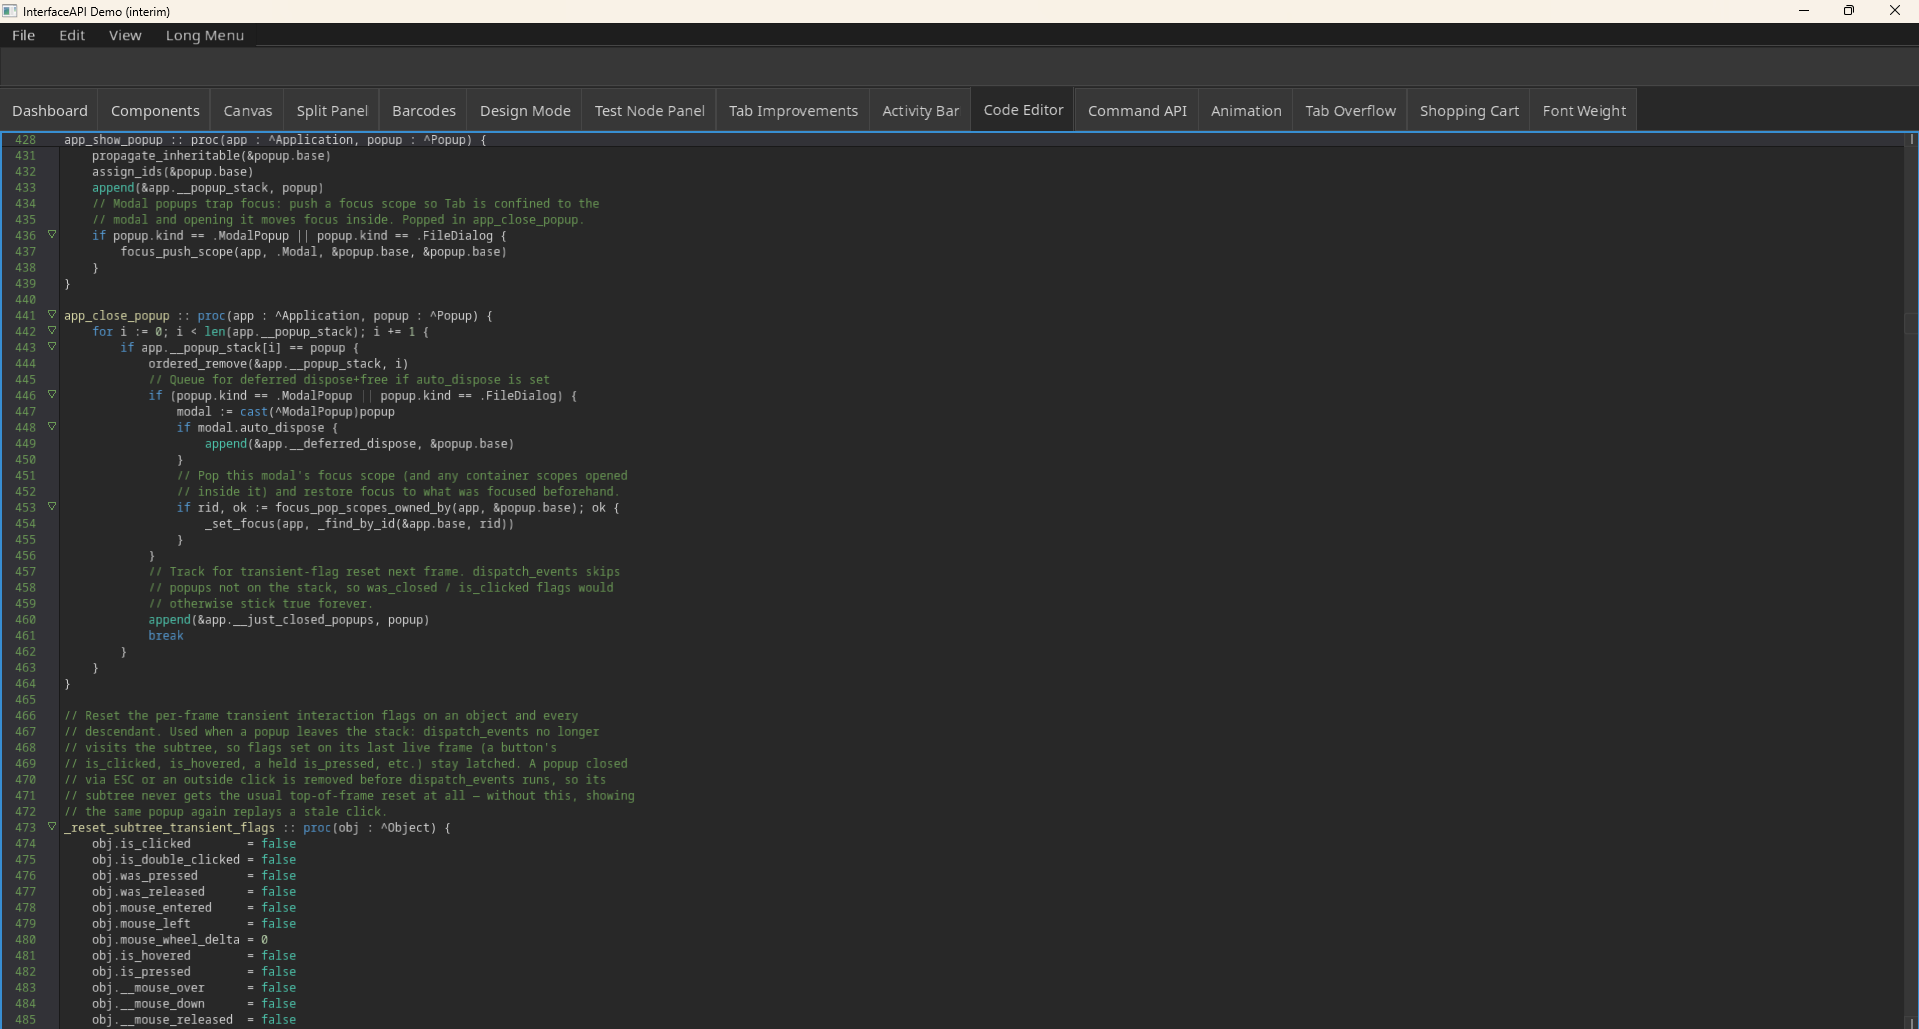The width and height of the screenshot is (1919, 1029).
Task: Switch to the Canvas tab
Action: [248, 111]
